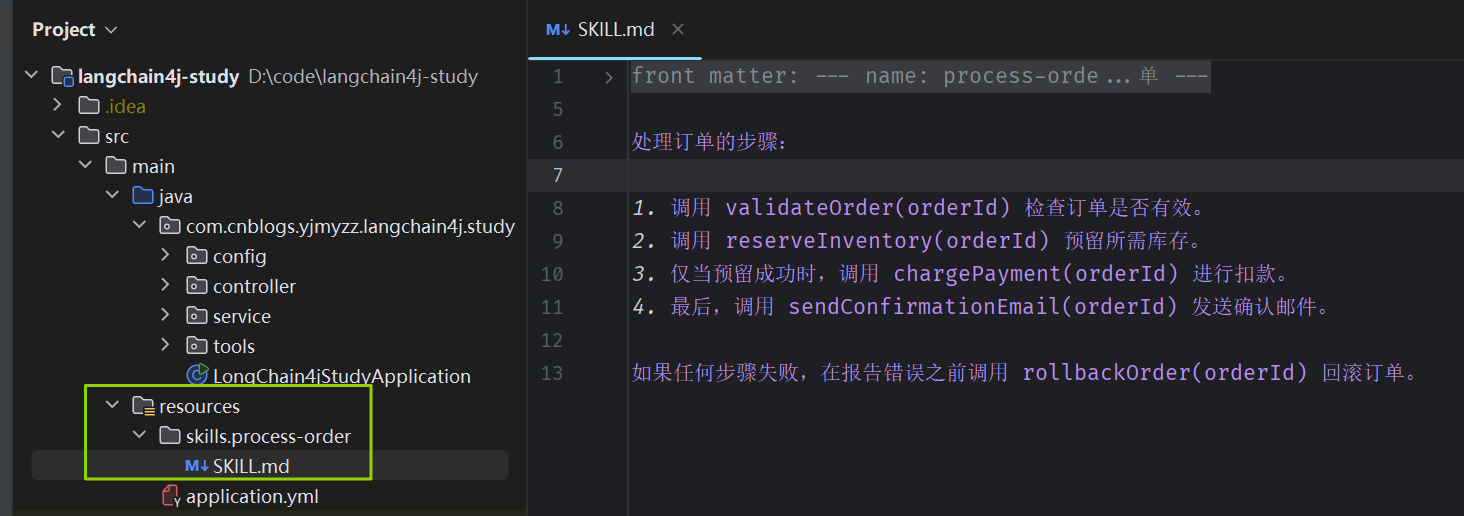Screen dimensions: 1464x516
Task: Expand the controller package
Action: pos(165,286)
